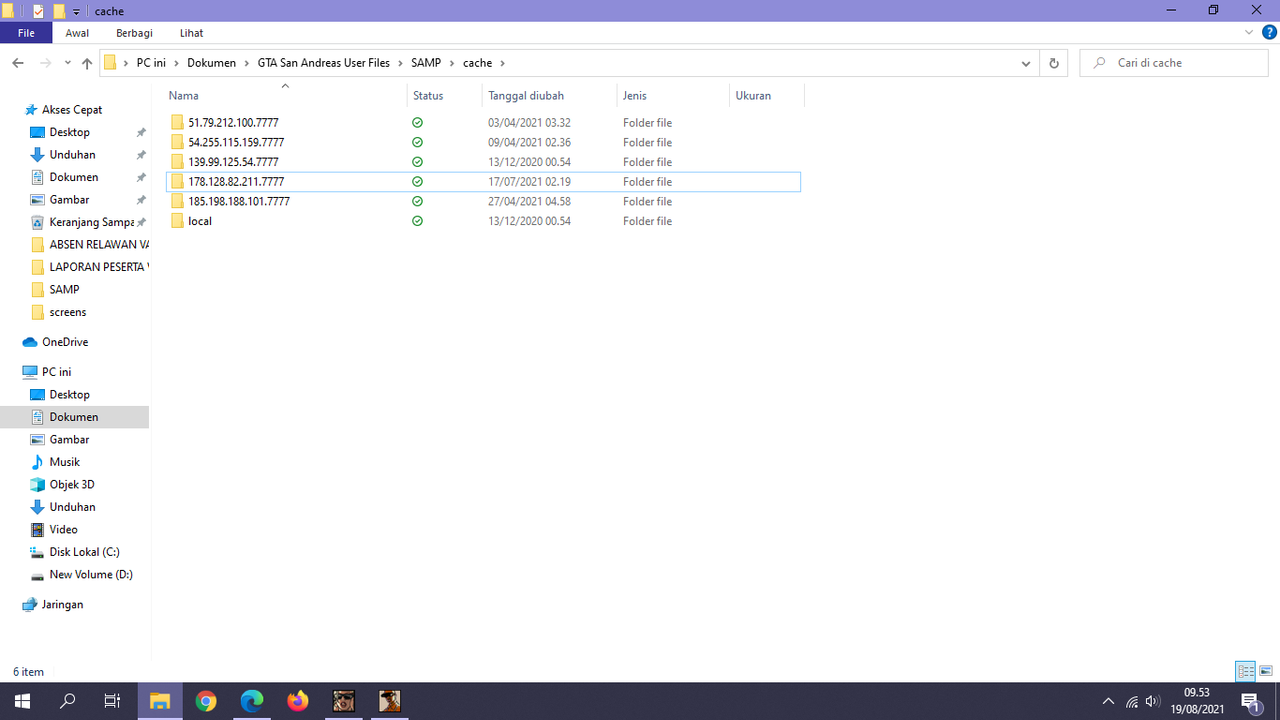The height and width of the screenshot is (720, 1280).
Task: Open the notification center icon
Action: point(1250,701)
